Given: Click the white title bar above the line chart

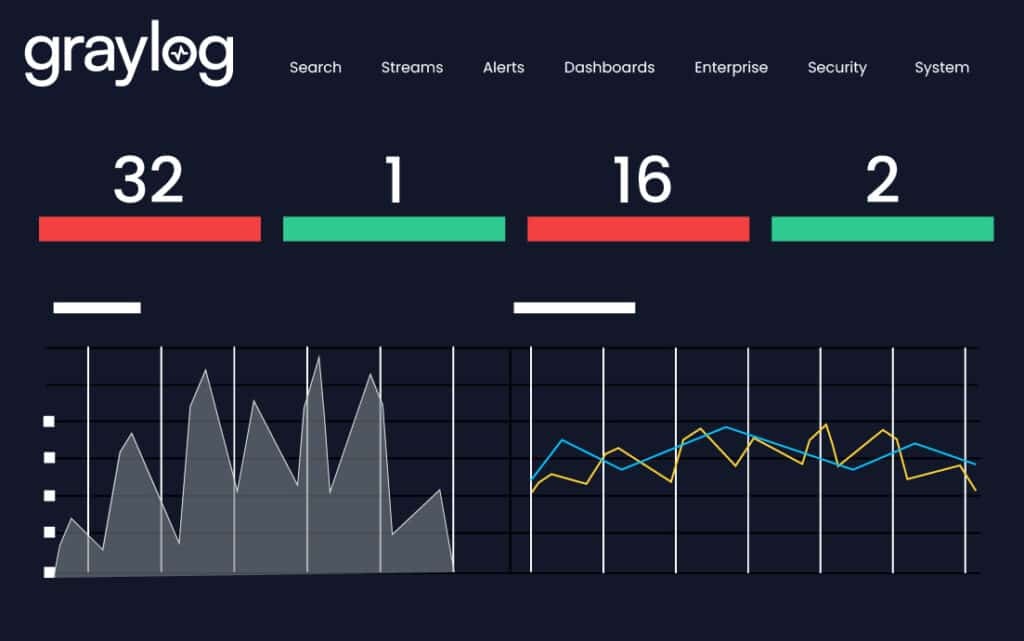Looking at the screenshot, I should point(574,307).
